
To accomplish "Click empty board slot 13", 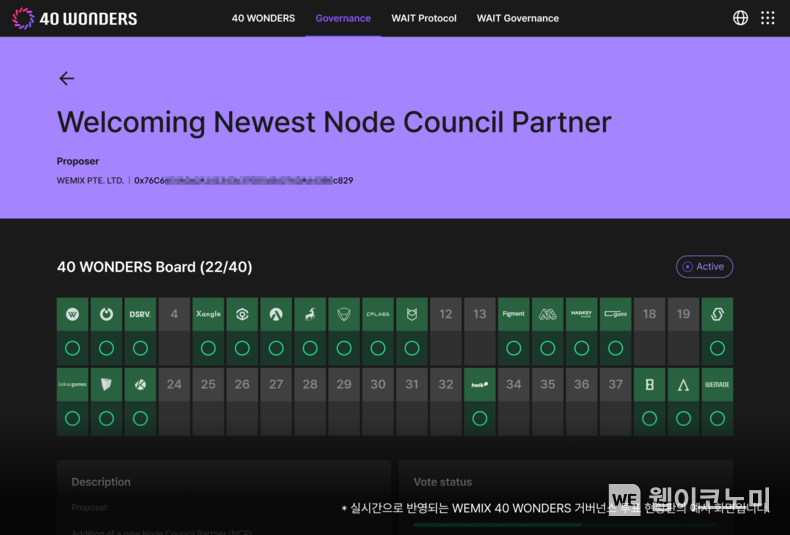I will tap(480, 314).
